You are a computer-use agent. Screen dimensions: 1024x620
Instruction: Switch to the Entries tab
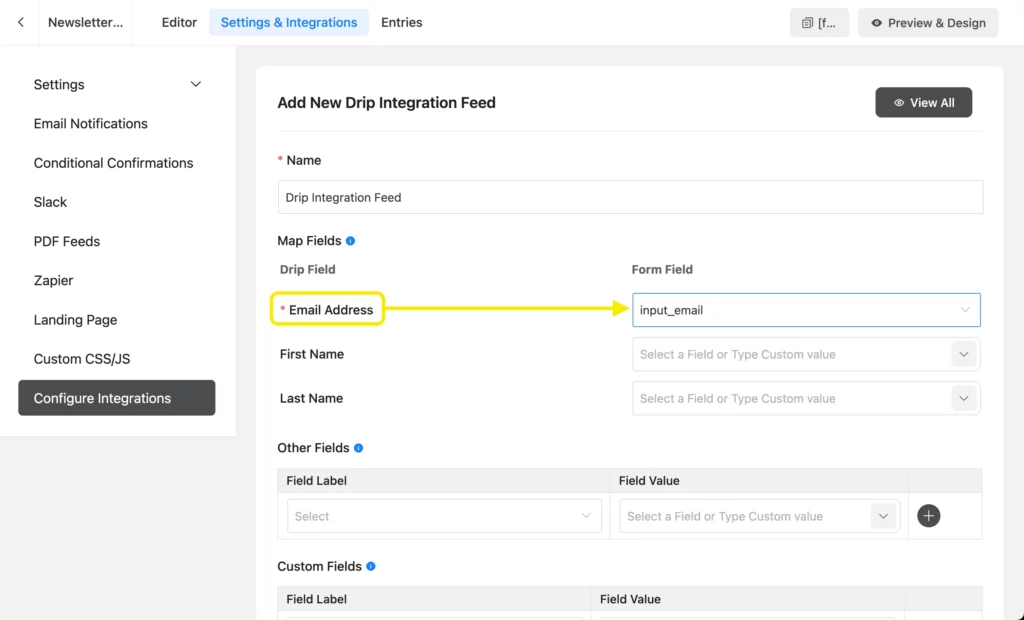(x=401, y=22)
